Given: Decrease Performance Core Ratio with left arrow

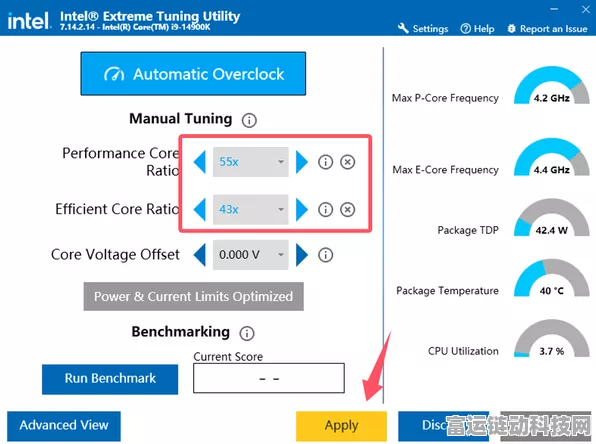Looking at the screenshot, I should pos(200,162).
